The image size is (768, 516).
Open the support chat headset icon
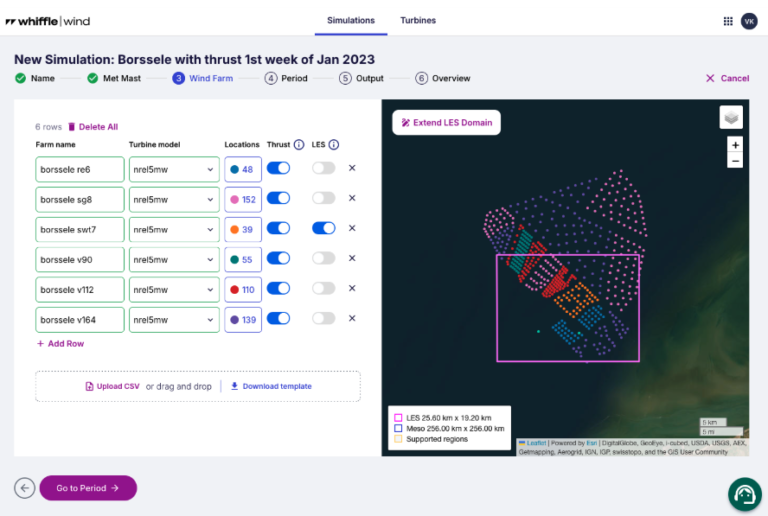point(745,494)
